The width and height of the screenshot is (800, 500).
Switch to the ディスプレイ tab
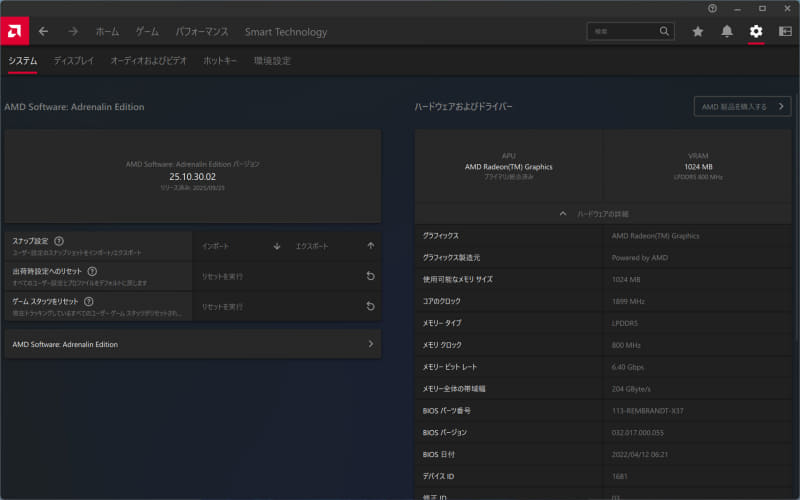[74, 61]
